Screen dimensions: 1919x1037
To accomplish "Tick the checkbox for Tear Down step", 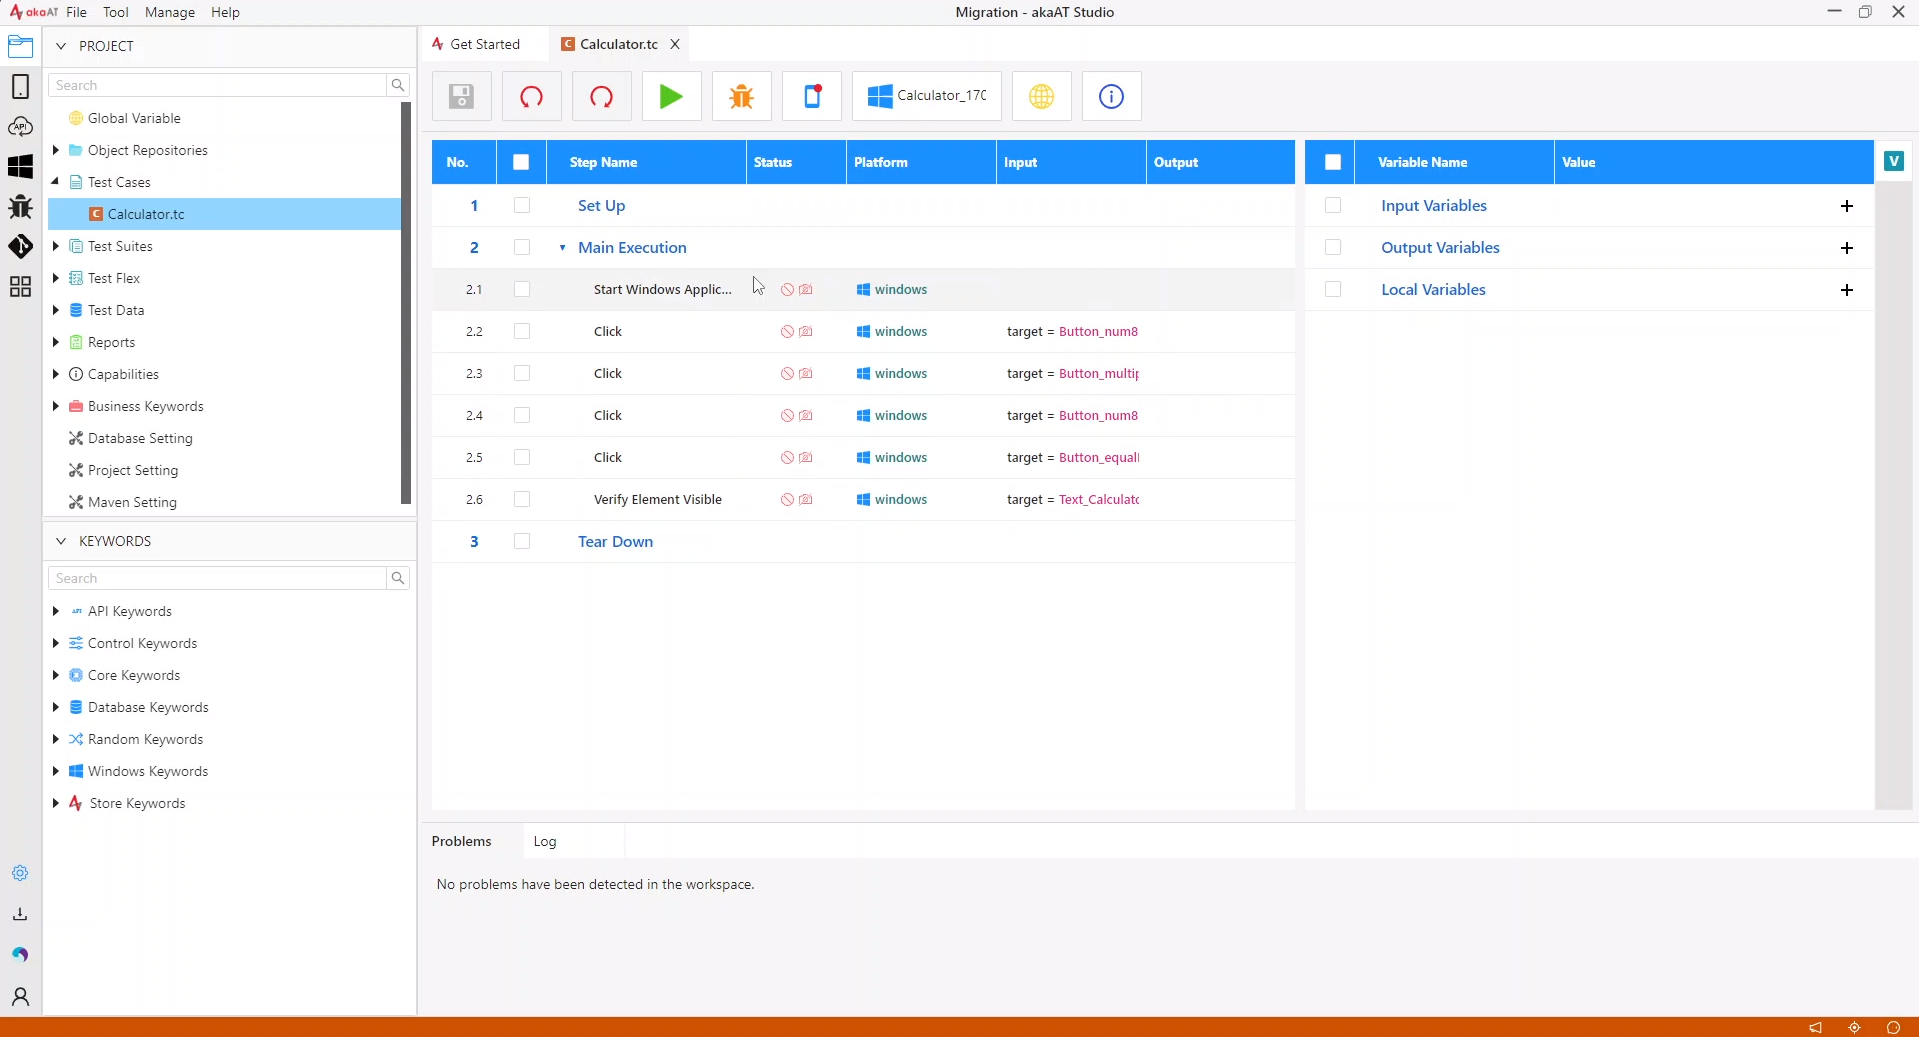I will [522, 541].
